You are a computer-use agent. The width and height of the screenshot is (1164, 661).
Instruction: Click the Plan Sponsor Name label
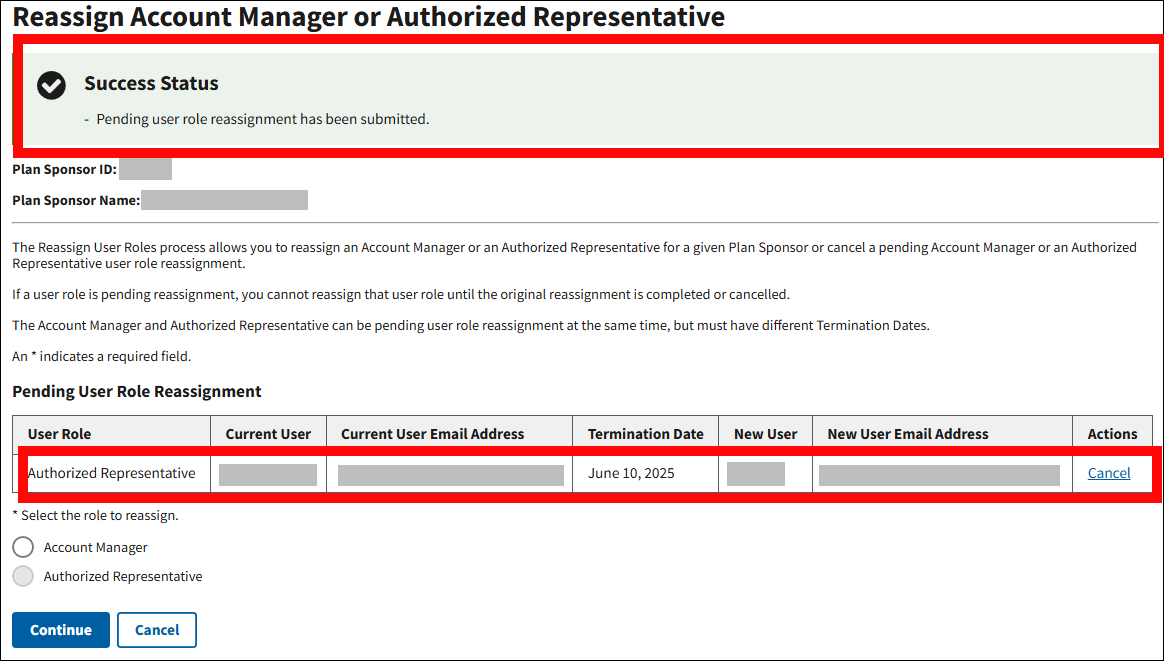point(75,200)
